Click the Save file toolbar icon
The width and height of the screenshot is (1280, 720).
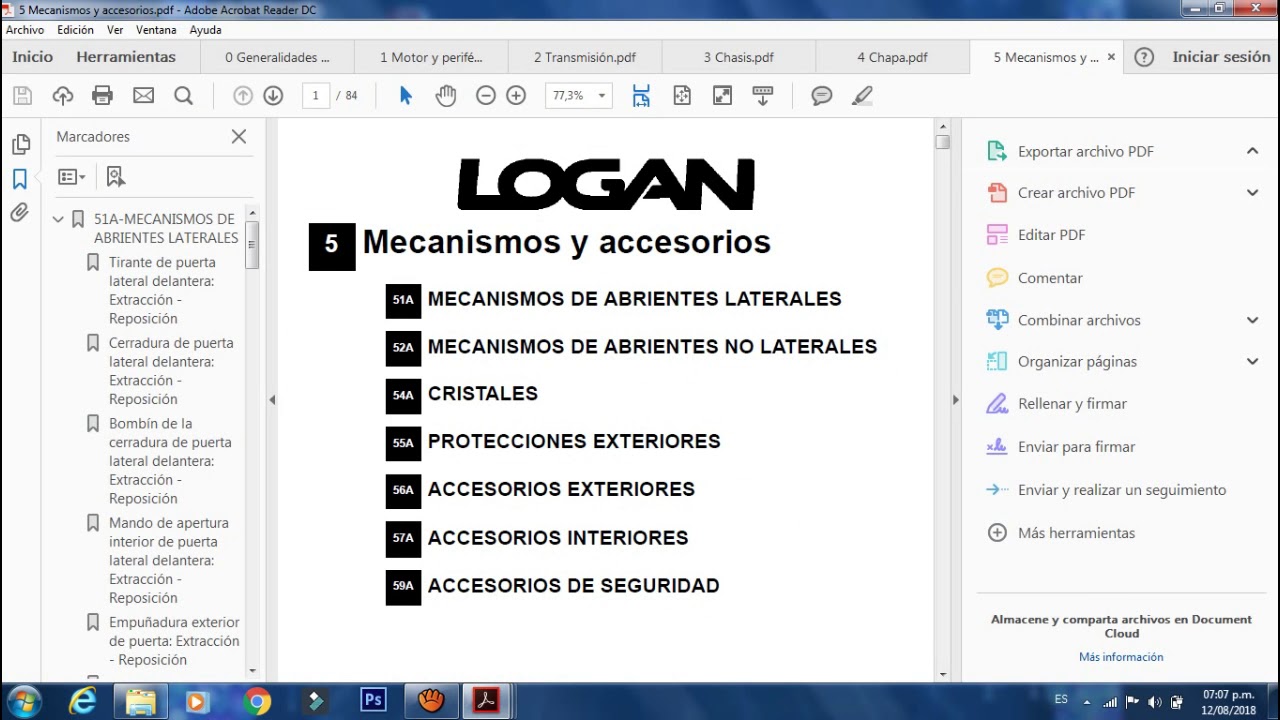tap(22, 96)
